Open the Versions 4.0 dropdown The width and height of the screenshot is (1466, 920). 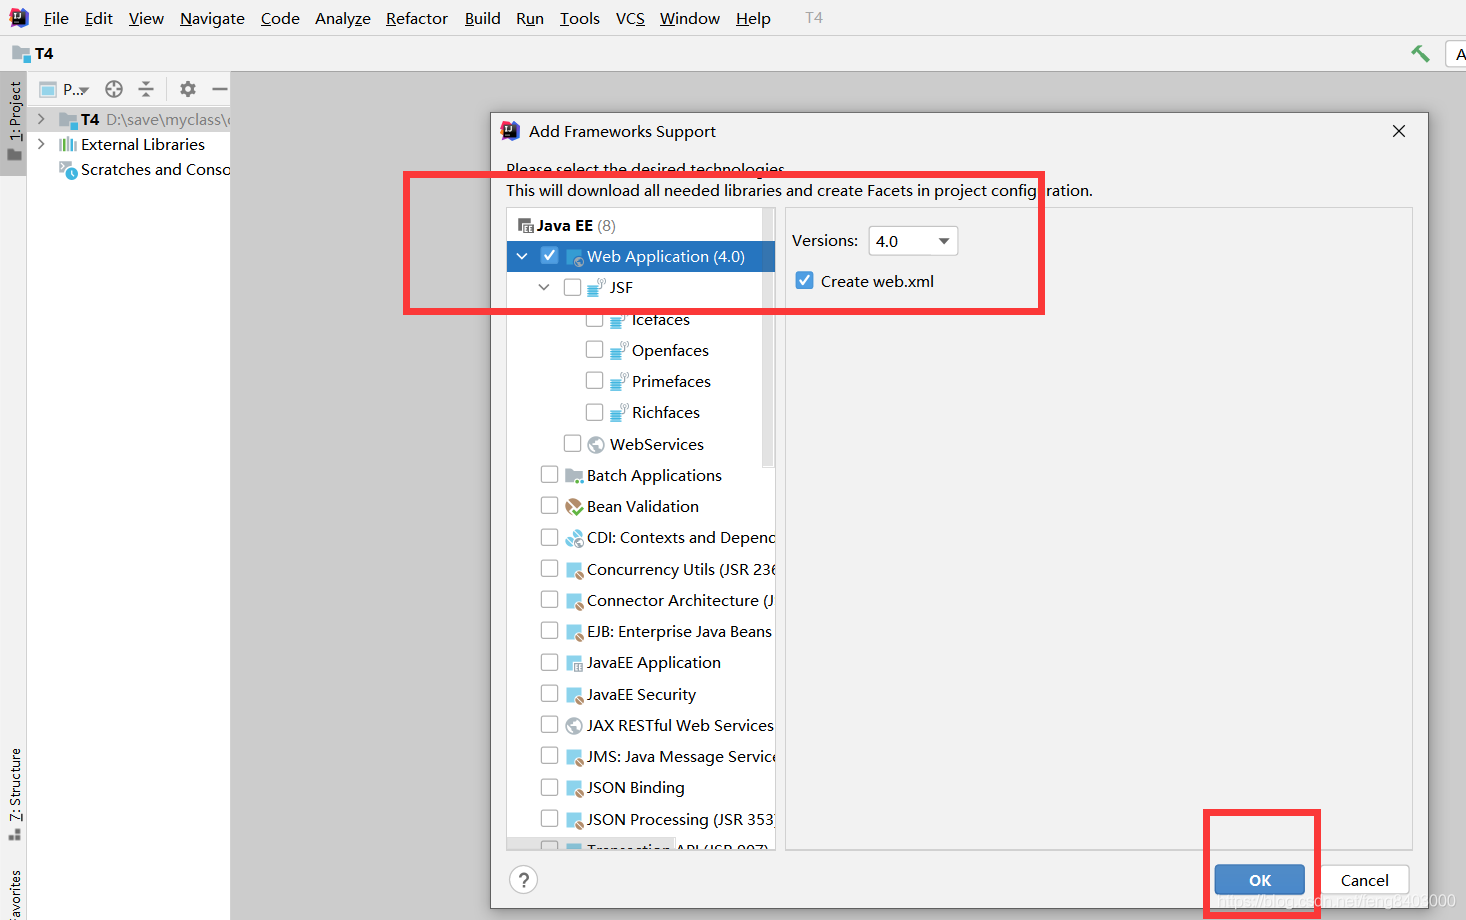click(x=913, y=241)
